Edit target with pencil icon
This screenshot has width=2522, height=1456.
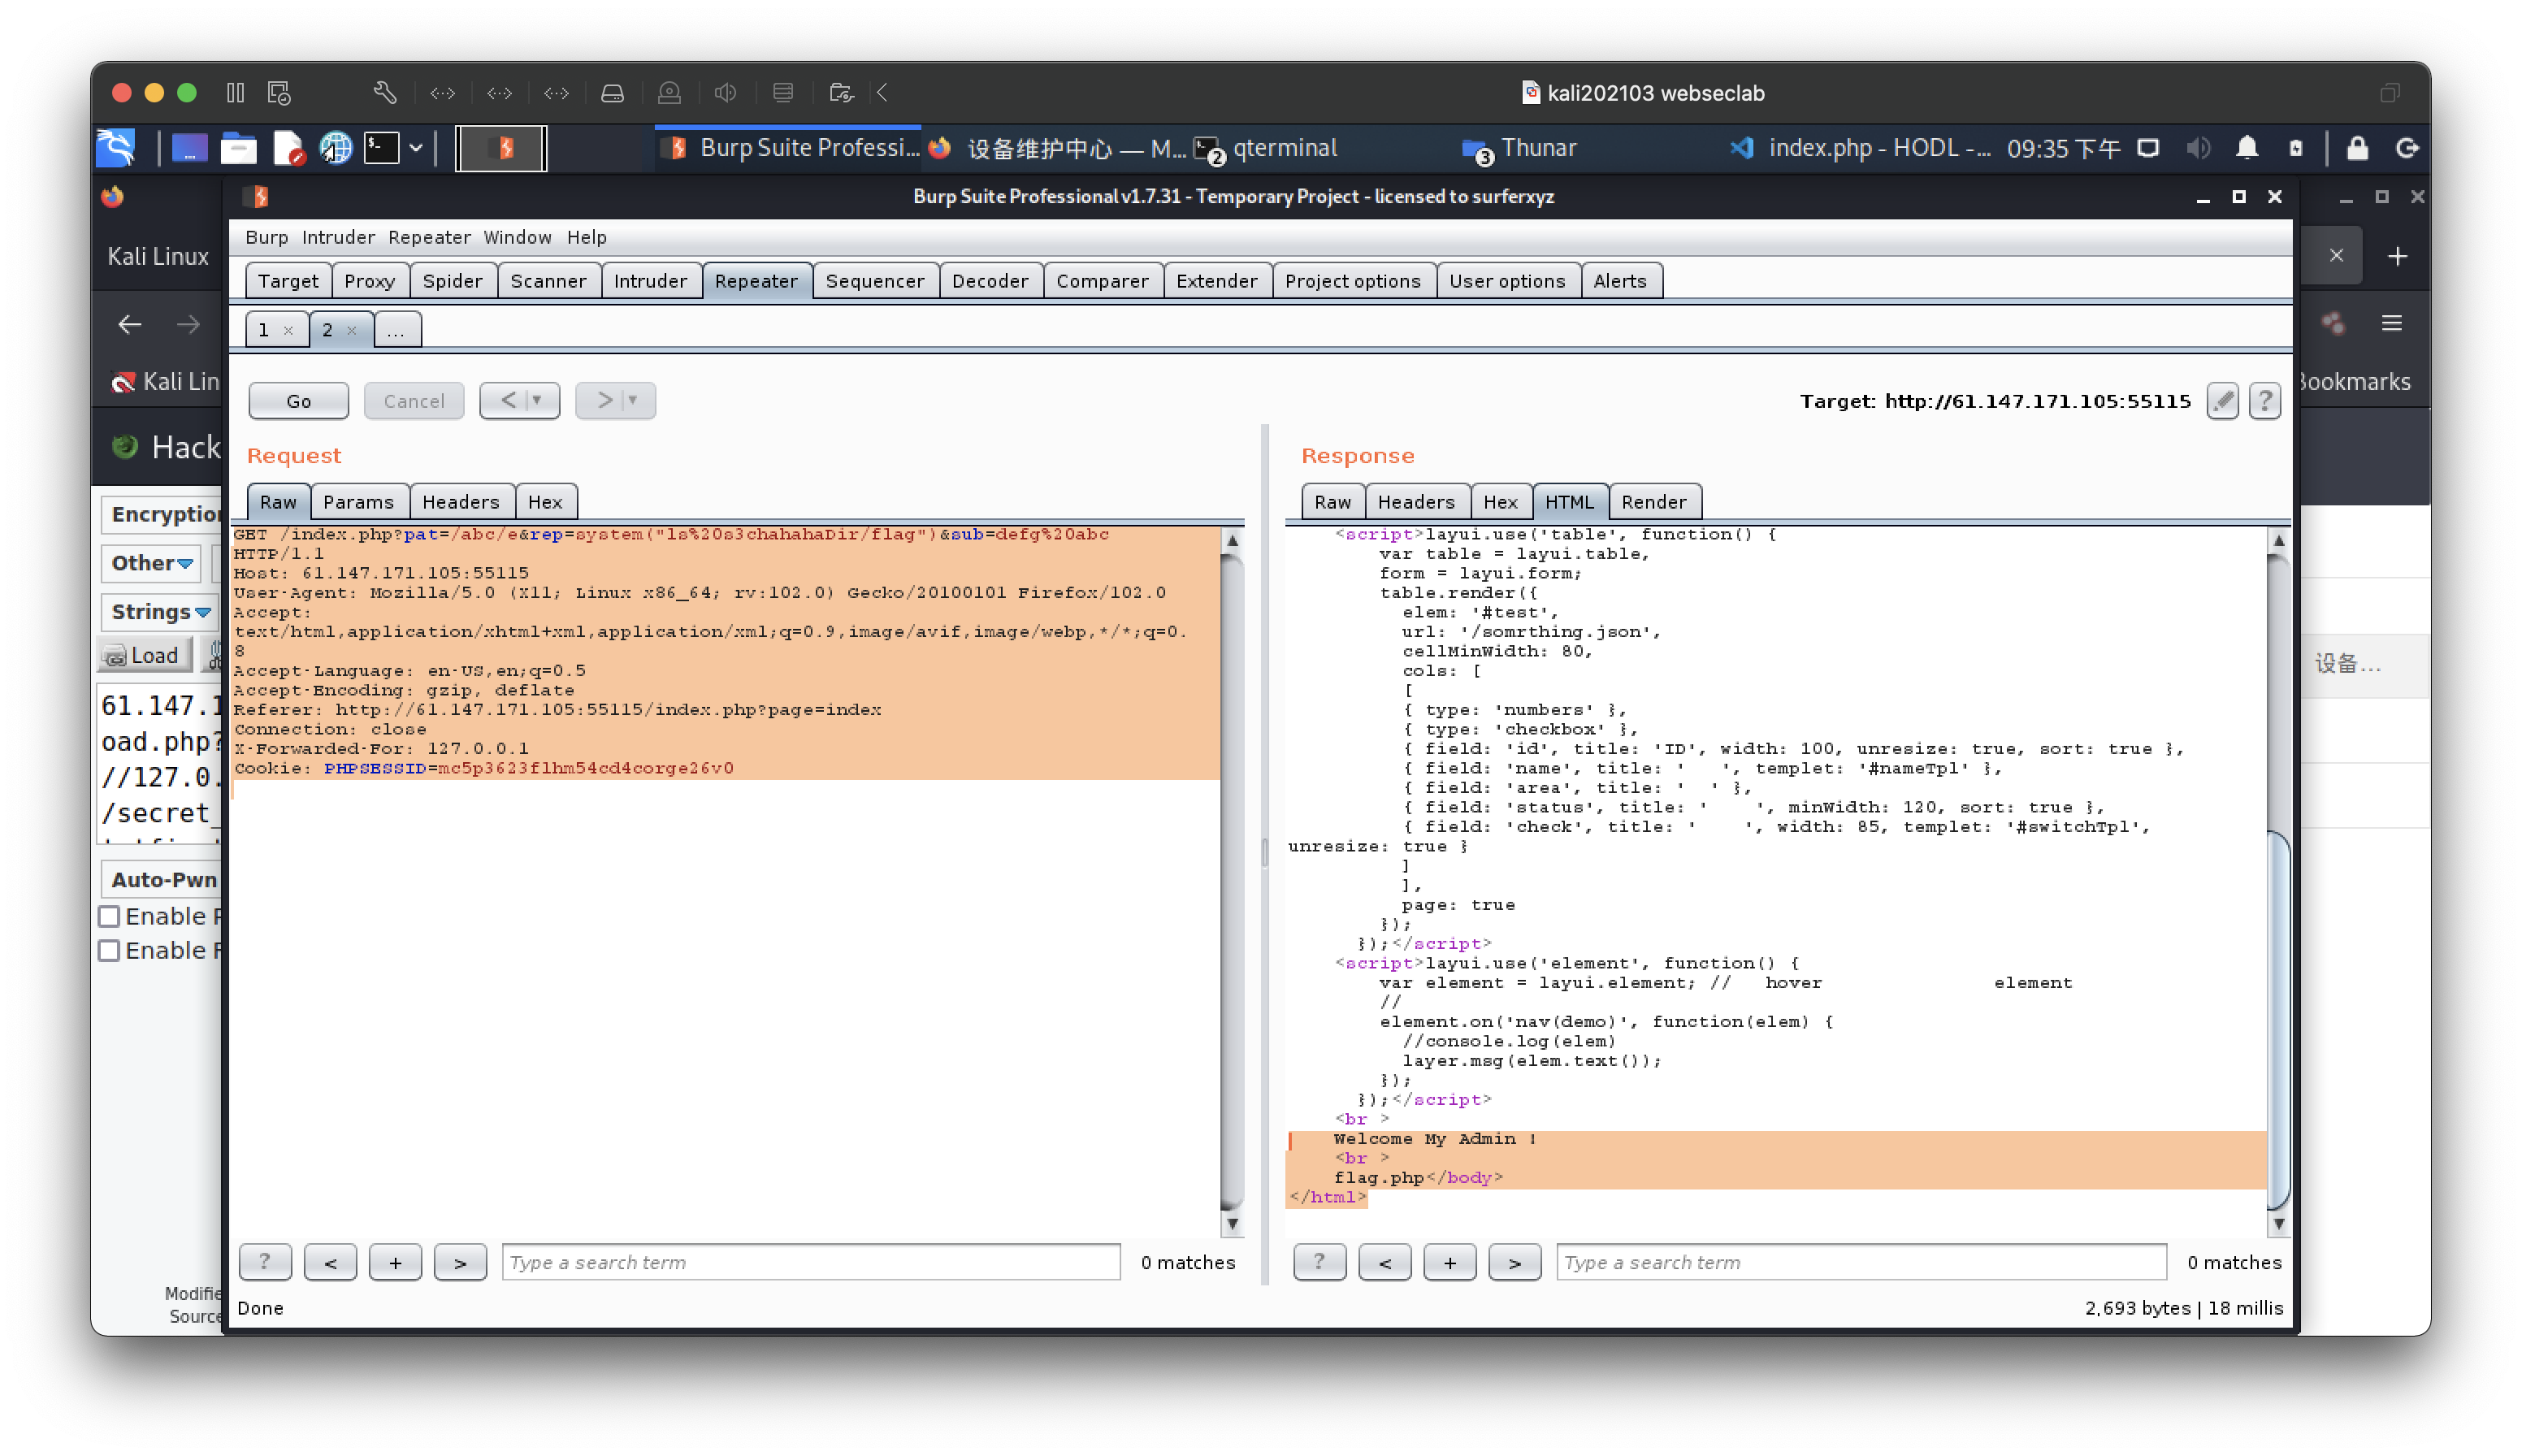[2222, 401]
